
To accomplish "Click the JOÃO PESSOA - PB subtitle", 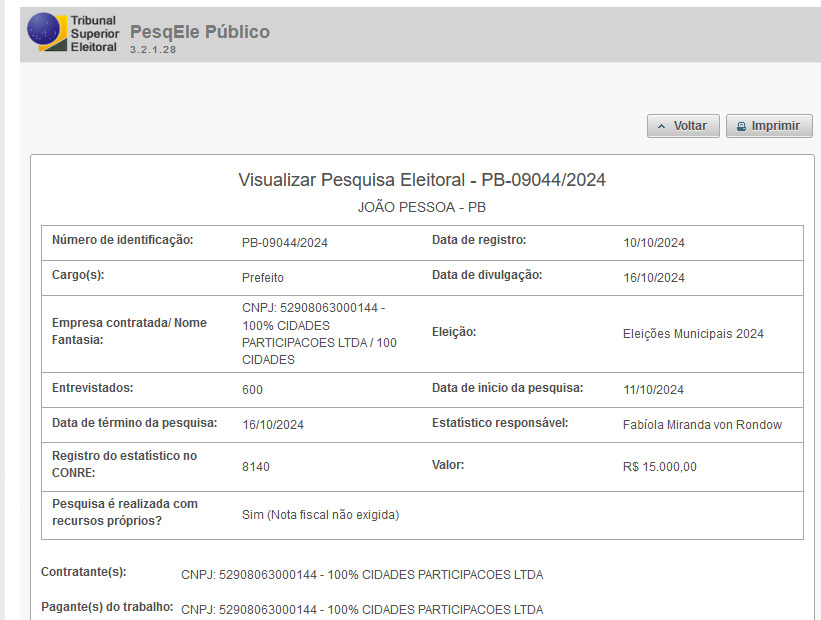I will click(x=422, y=207).
